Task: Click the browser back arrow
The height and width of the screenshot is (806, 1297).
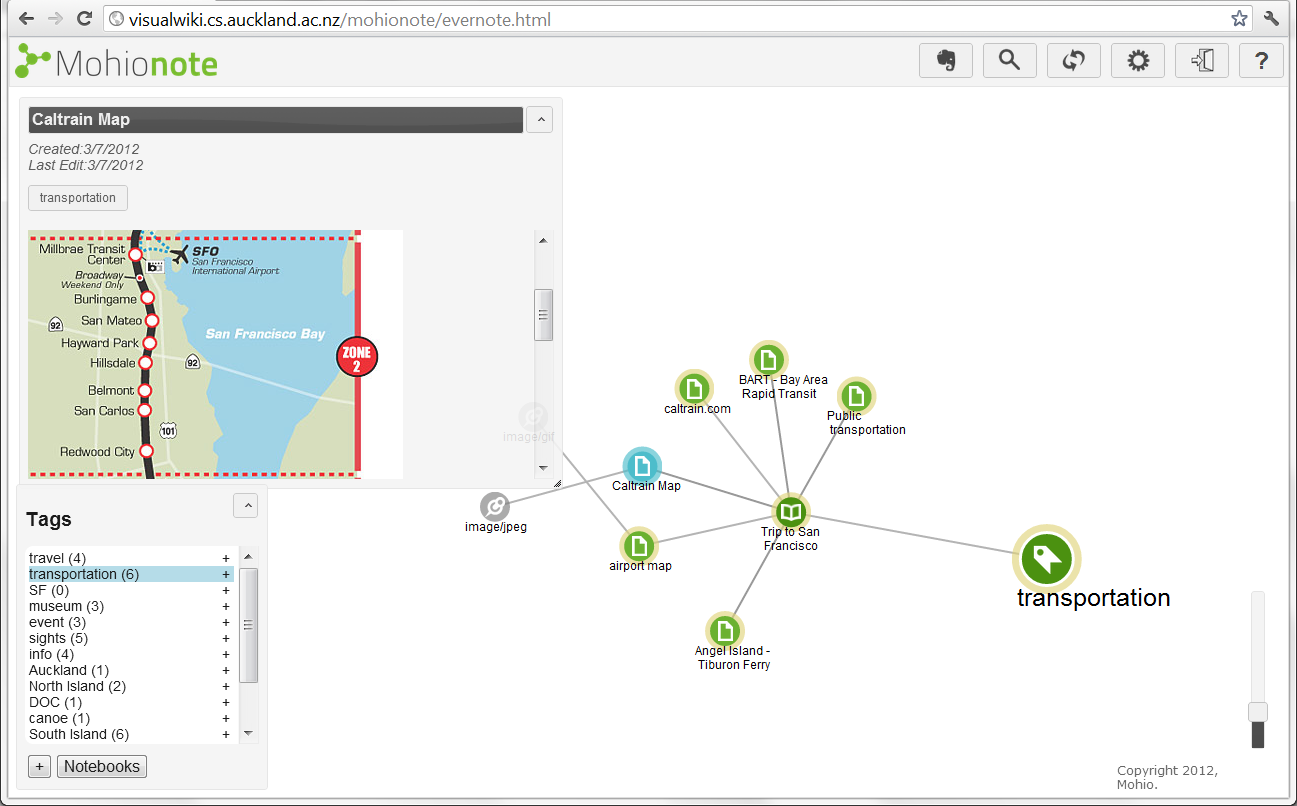Action: pos(26,19)
